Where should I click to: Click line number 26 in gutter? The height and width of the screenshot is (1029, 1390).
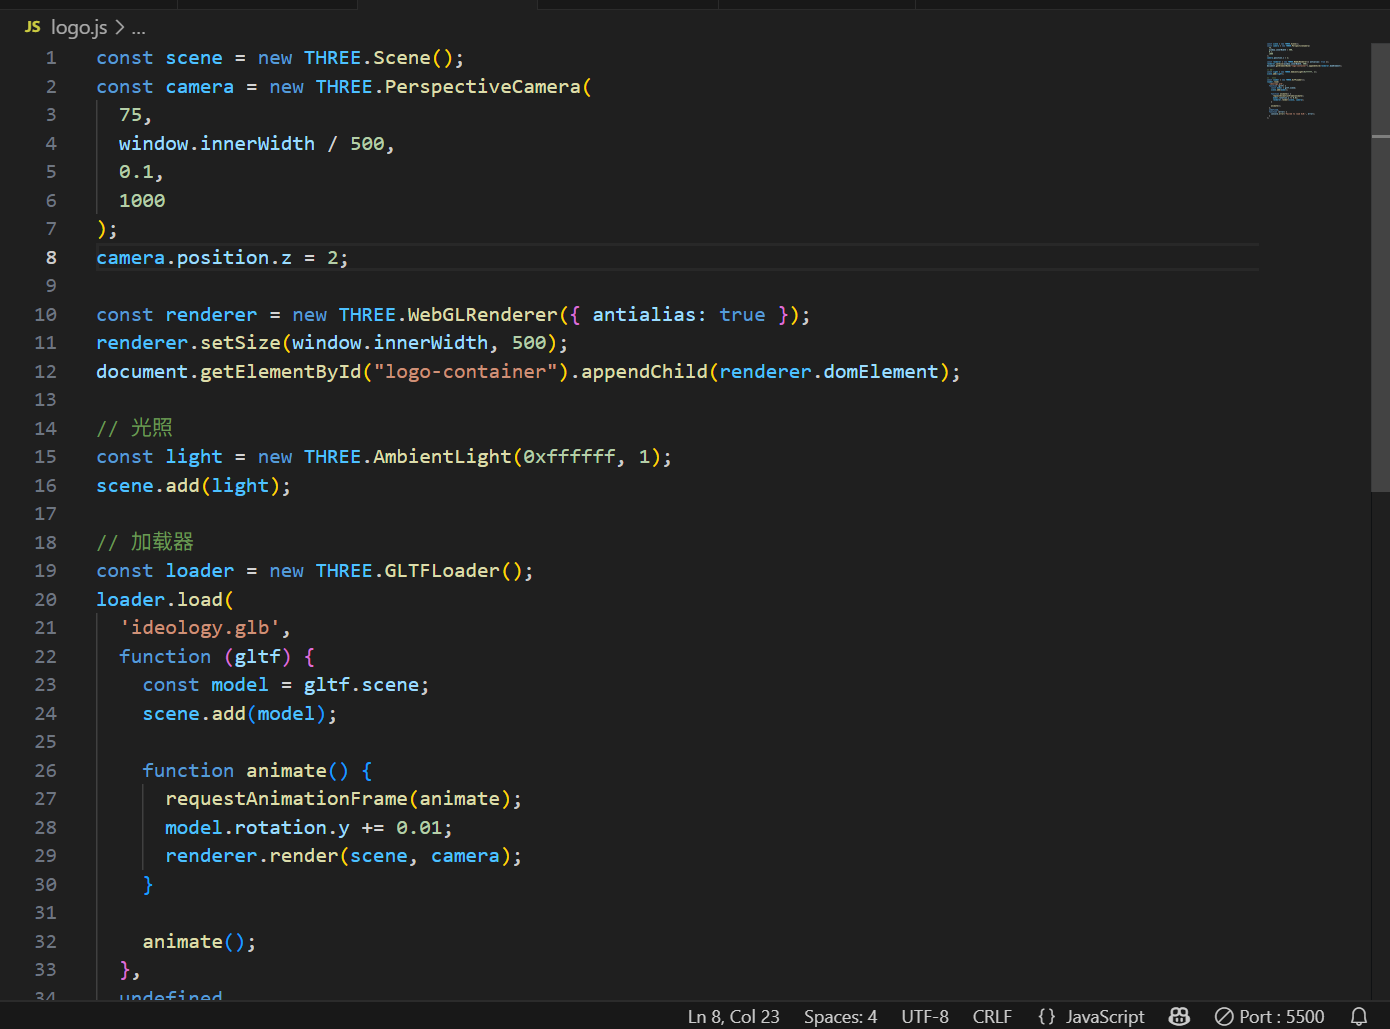coord(46,771)
